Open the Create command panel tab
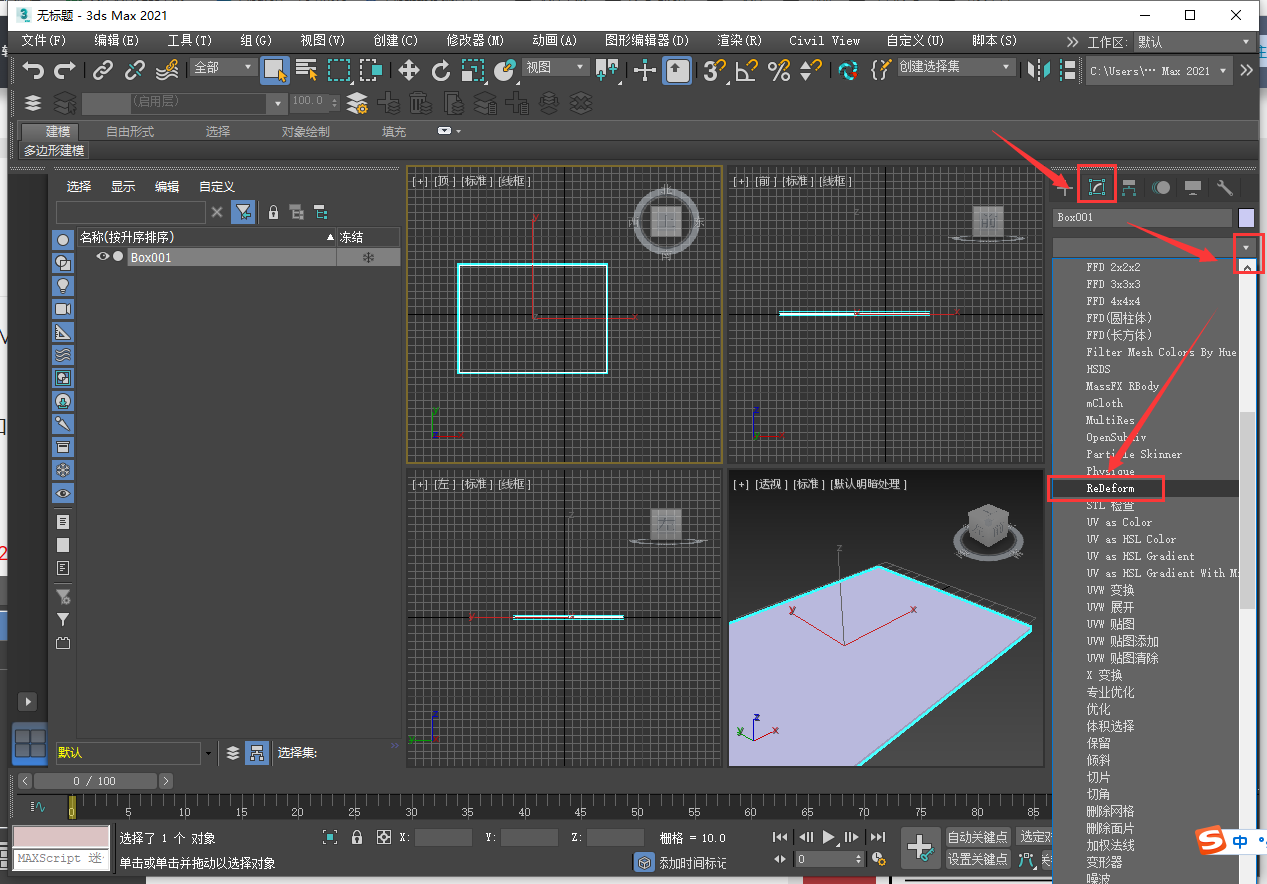Image resolution: width=1267 pixels, height=884 pixels. pos(1065,187)
